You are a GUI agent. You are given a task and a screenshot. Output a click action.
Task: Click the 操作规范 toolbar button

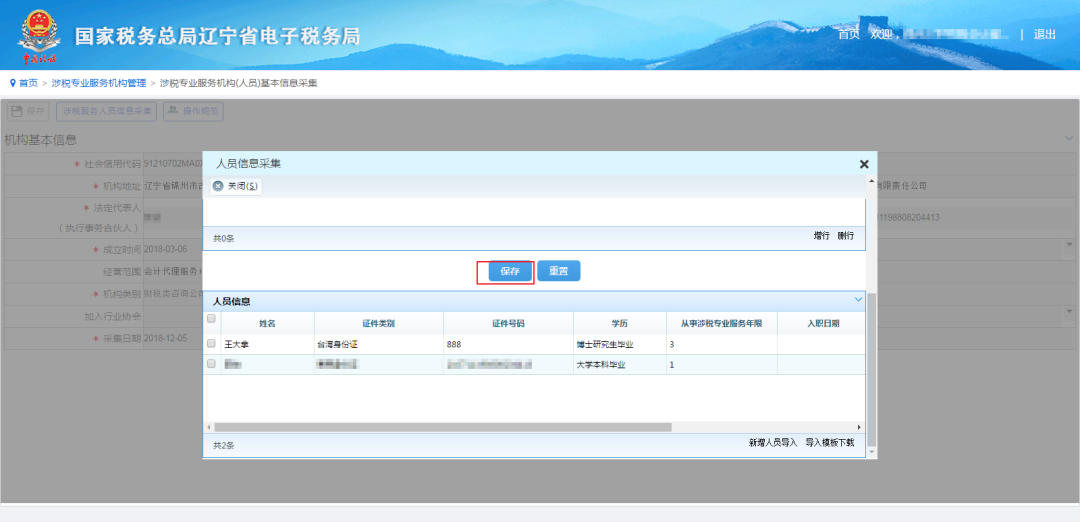tap(193, 111)
